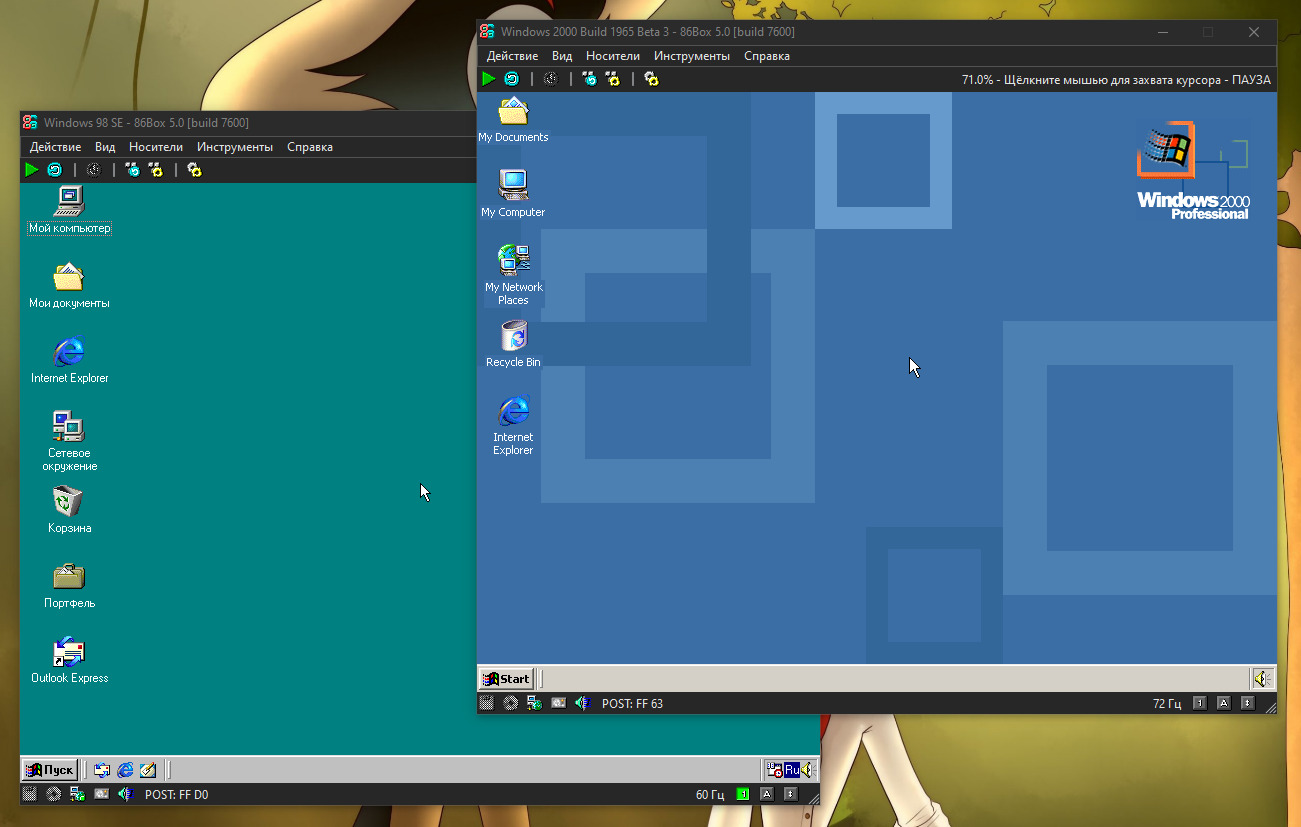Viewport: 1301px width, 827px height.
Task: Click the floppy drive icon in Windows 98 SE status bar
Action: [30, 794]
